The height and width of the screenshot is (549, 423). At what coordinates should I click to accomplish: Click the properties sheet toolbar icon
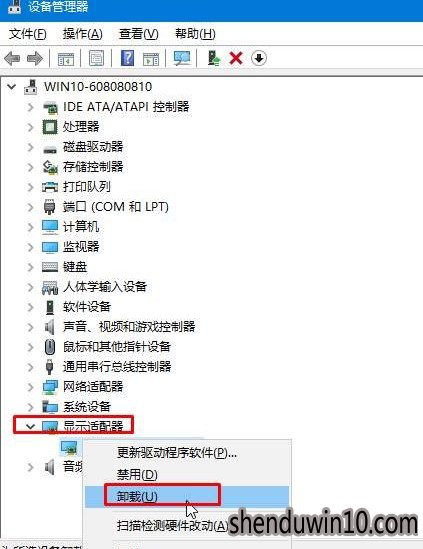(x=96, y=58)
